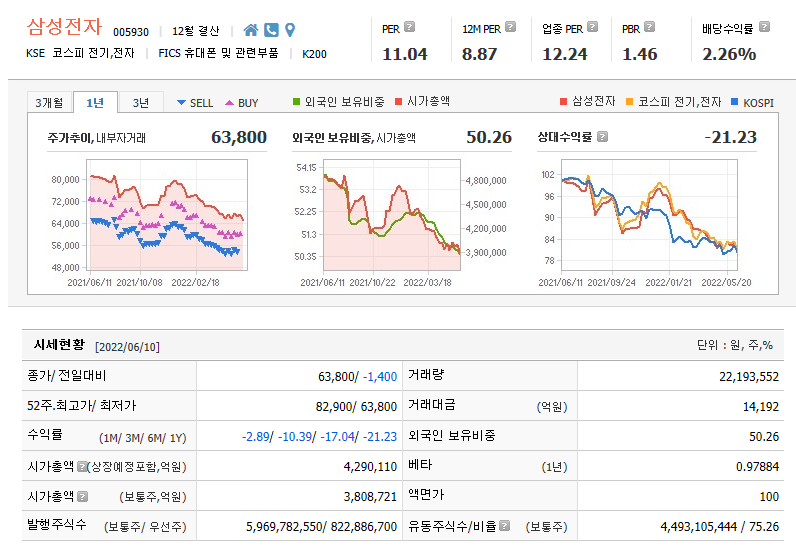Image resolution: width=796 pixels, height=554 pixels.
Task: Switch to the 3년 chart tab
Action: point(141,103)
